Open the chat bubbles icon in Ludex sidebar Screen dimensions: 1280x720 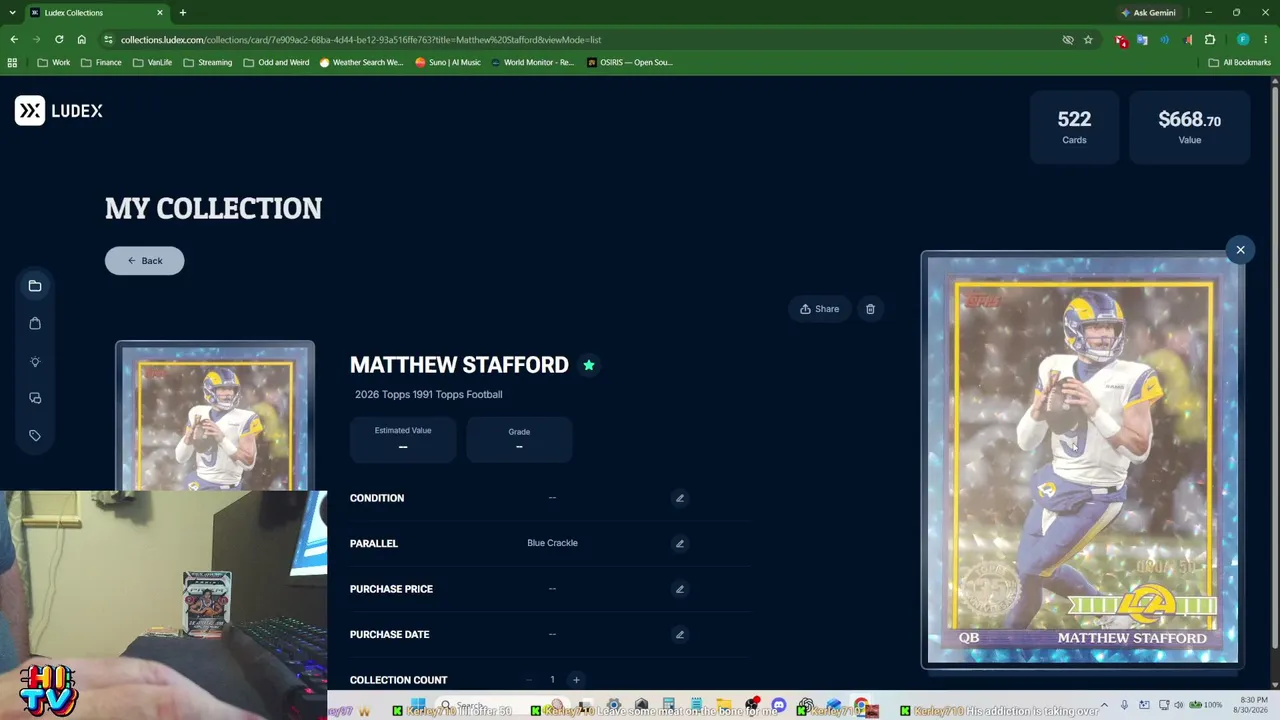tap(35, 398)
